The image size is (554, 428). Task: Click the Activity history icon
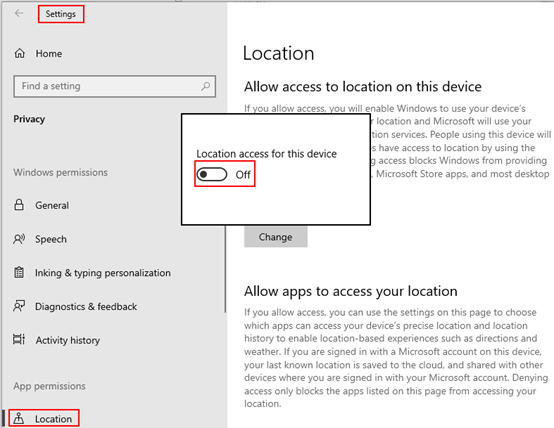[x=19, y=340]
